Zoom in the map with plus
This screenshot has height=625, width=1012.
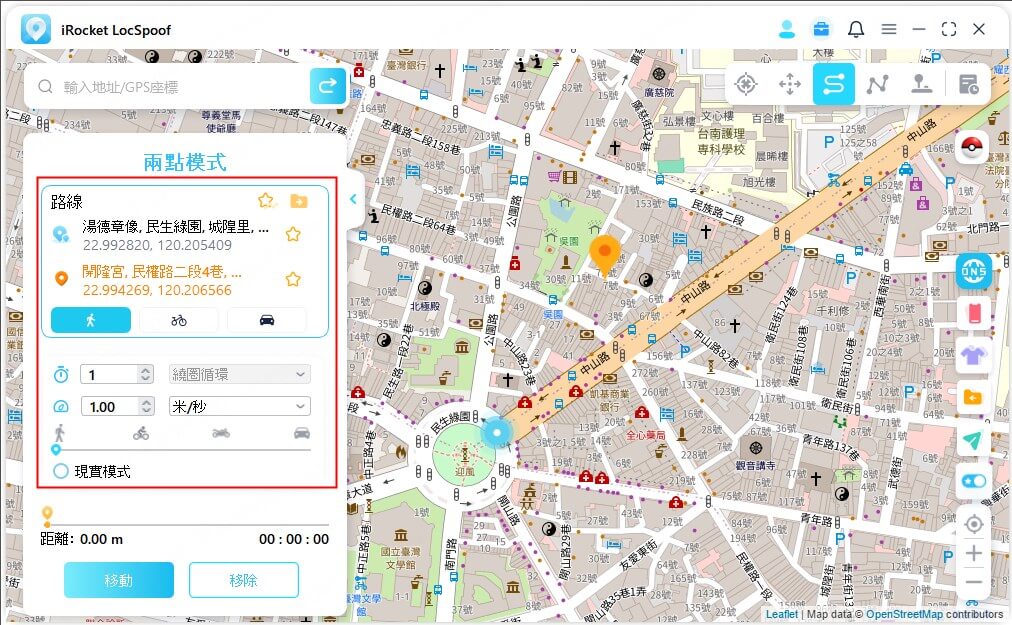click(x=973, y=553)
